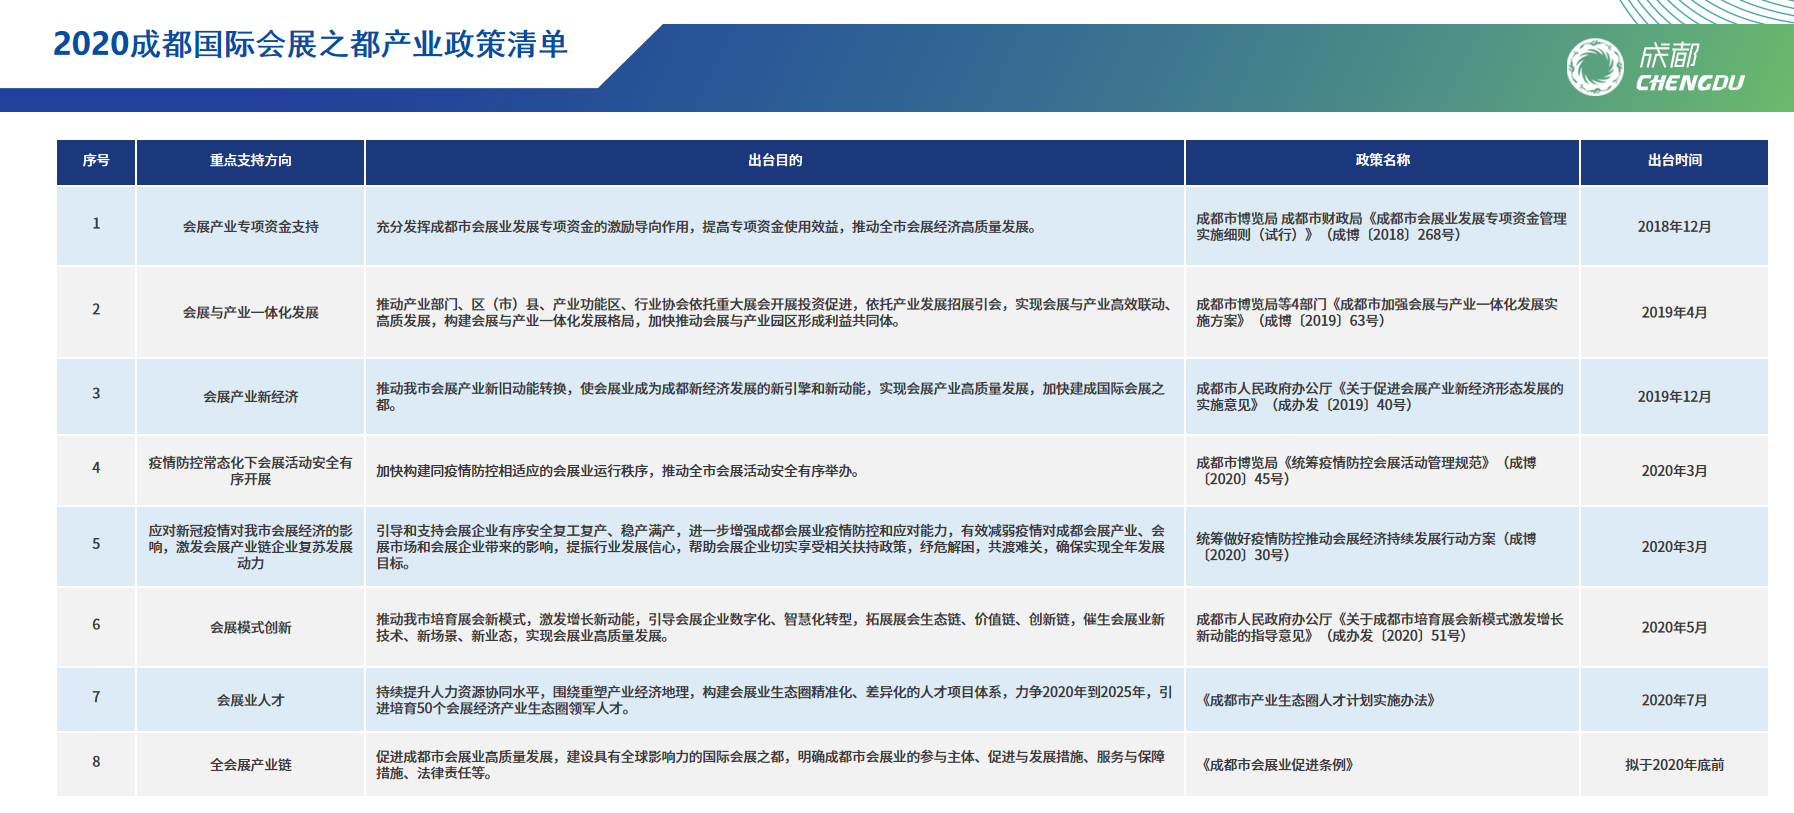1794x813 pixels.
Task: Click purpose text starting 加快构建同疫情防控相适应
Action: click(x=620, y=471)
